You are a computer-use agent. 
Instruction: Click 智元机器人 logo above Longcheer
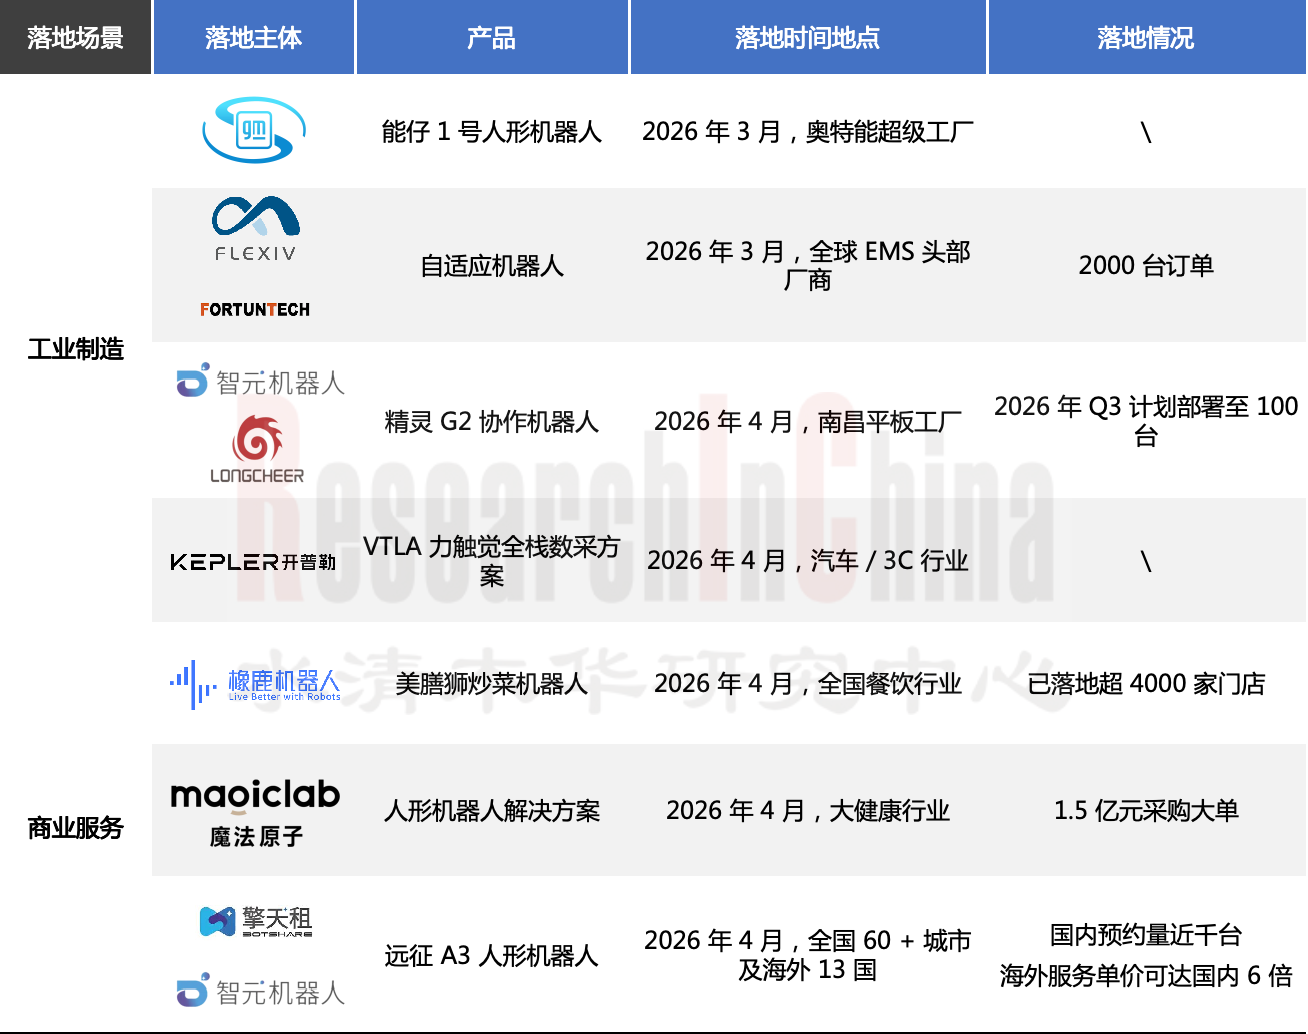pyautogui.click(x=261, y=381)
